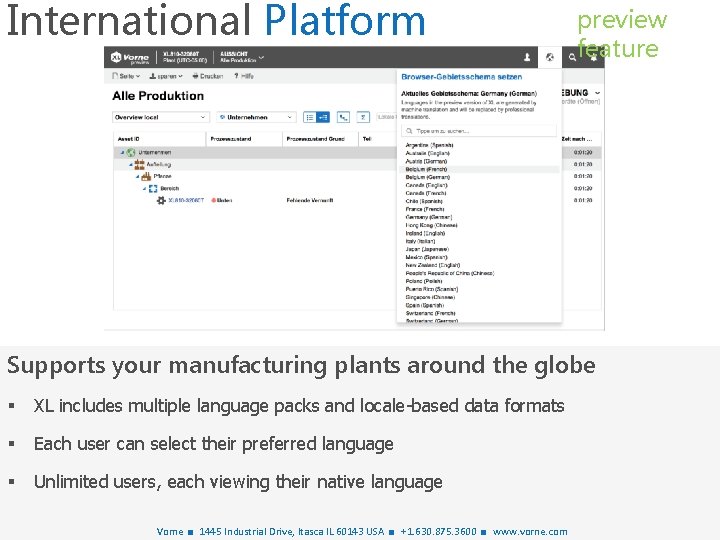Click the Fehlende Vernunft reason cell
The height and width of the screenshot is (540, 720).
[309, 200]
